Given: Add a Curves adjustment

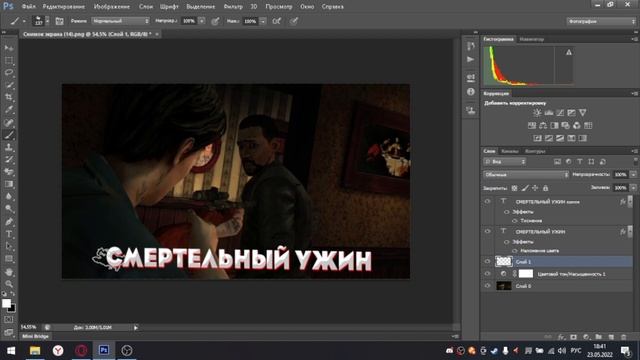Looking at the screenshot, I should (x=560, y=113).
